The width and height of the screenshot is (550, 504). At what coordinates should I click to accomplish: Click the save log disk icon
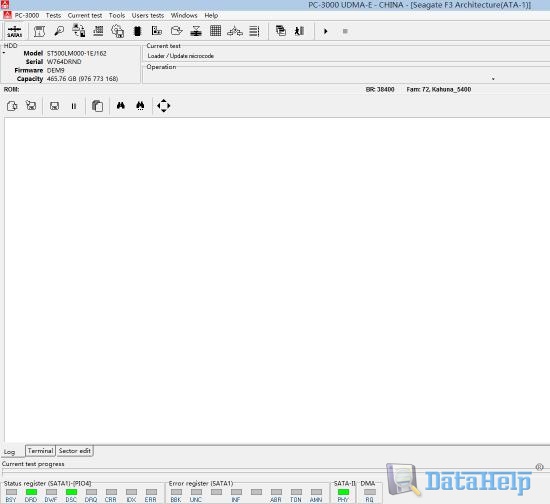click(x=54, y=106)
